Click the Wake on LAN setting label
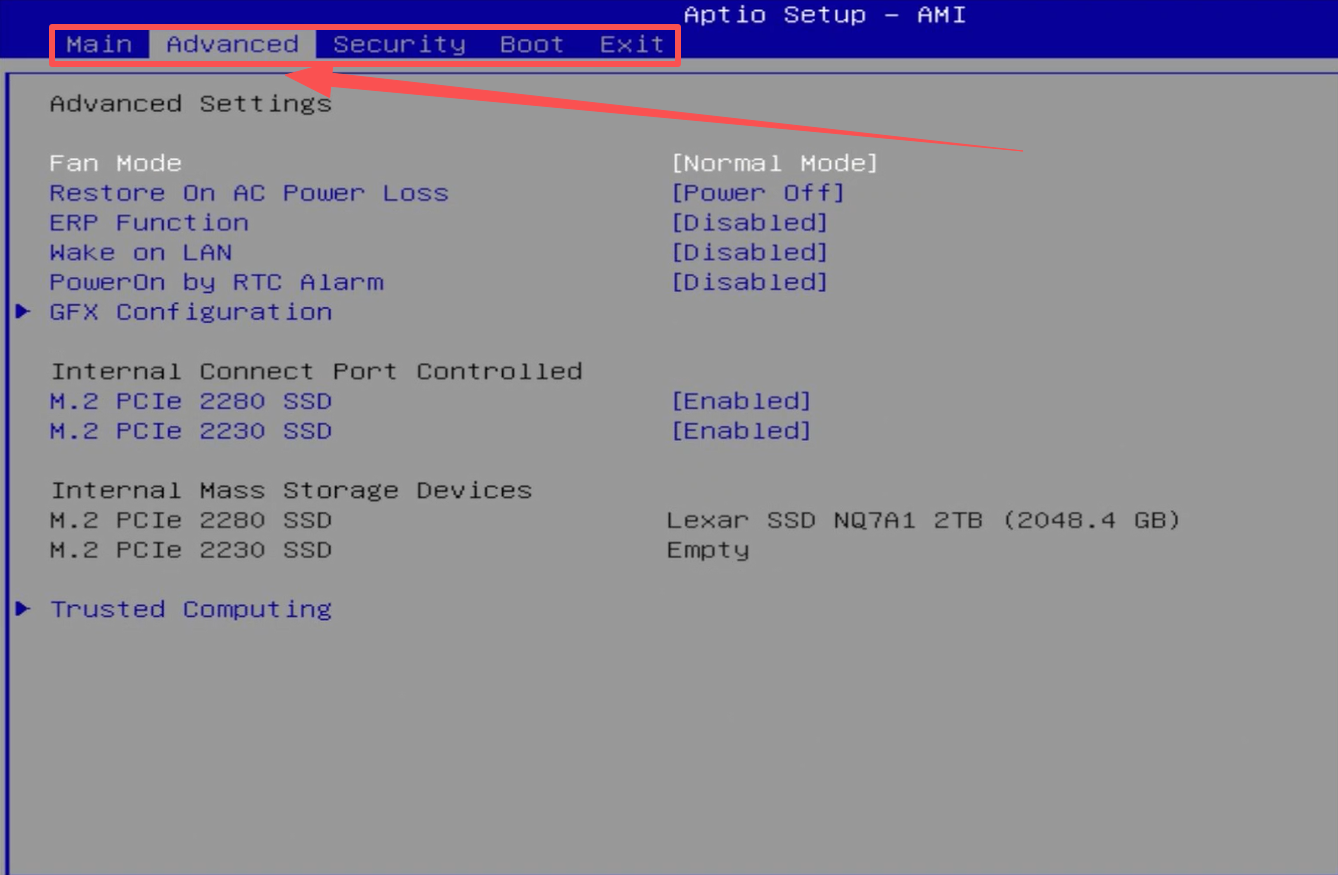This screenshot has height=875, width=1338. click(141, 253)
